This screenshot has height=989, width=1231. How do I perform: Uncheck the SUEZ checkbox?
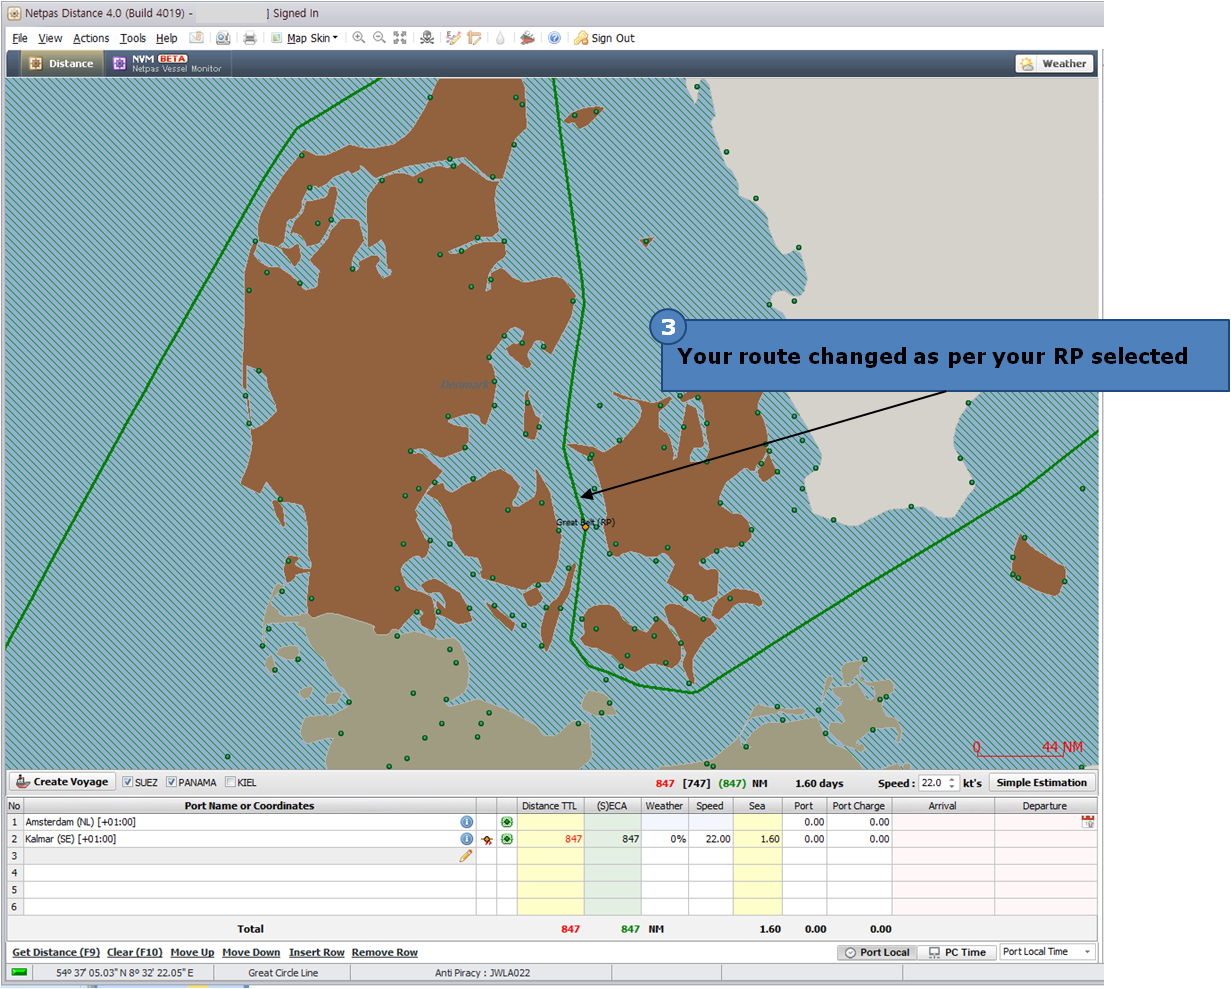click(128, 782)
